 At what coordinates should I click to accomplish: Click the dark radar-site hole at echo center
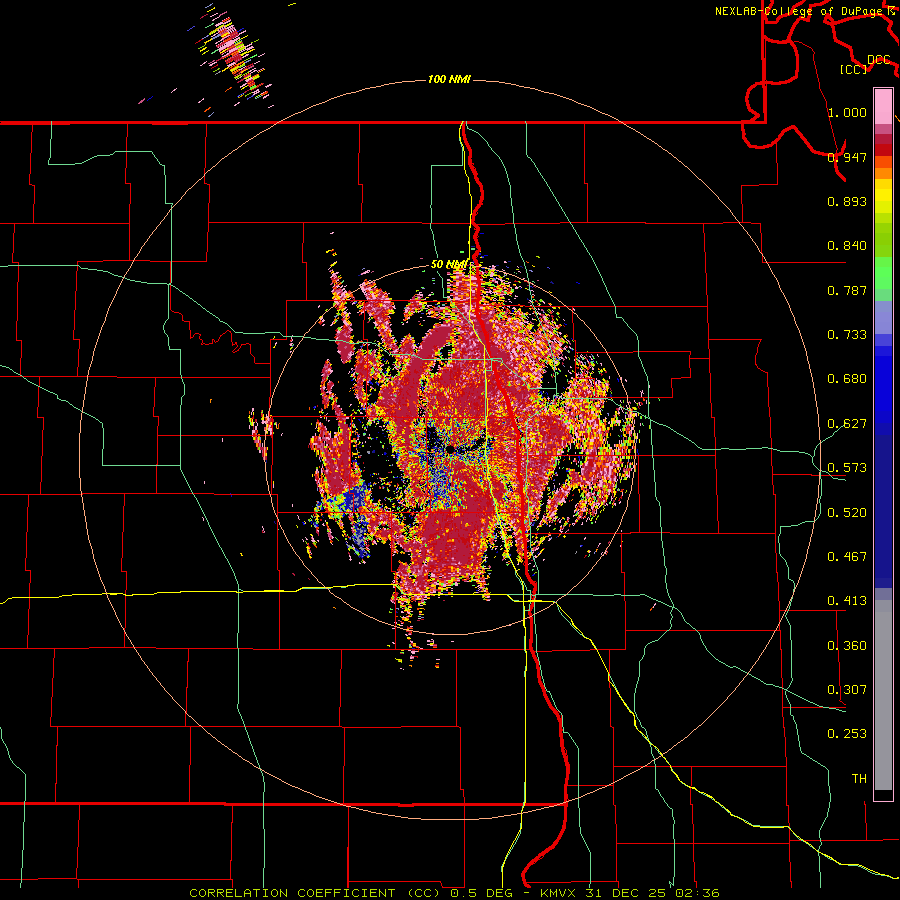(x=451, y=448)
